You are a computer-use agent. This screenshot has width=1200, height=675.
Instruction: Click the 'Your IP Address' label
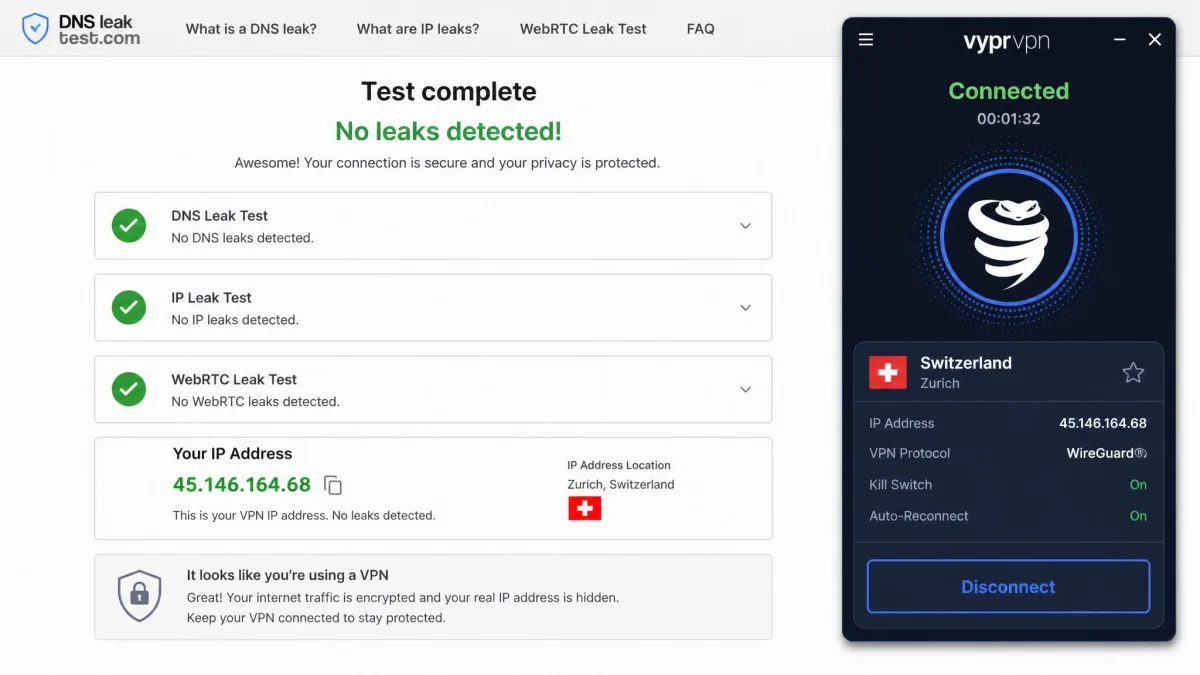(x=232, y=454)
